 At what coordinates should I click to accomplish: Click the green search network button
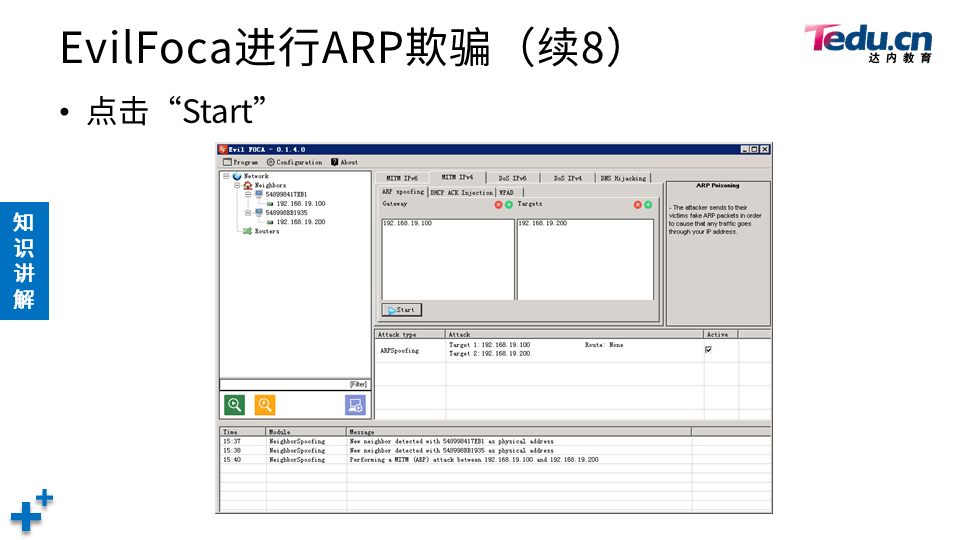click(x=234, y=405)
